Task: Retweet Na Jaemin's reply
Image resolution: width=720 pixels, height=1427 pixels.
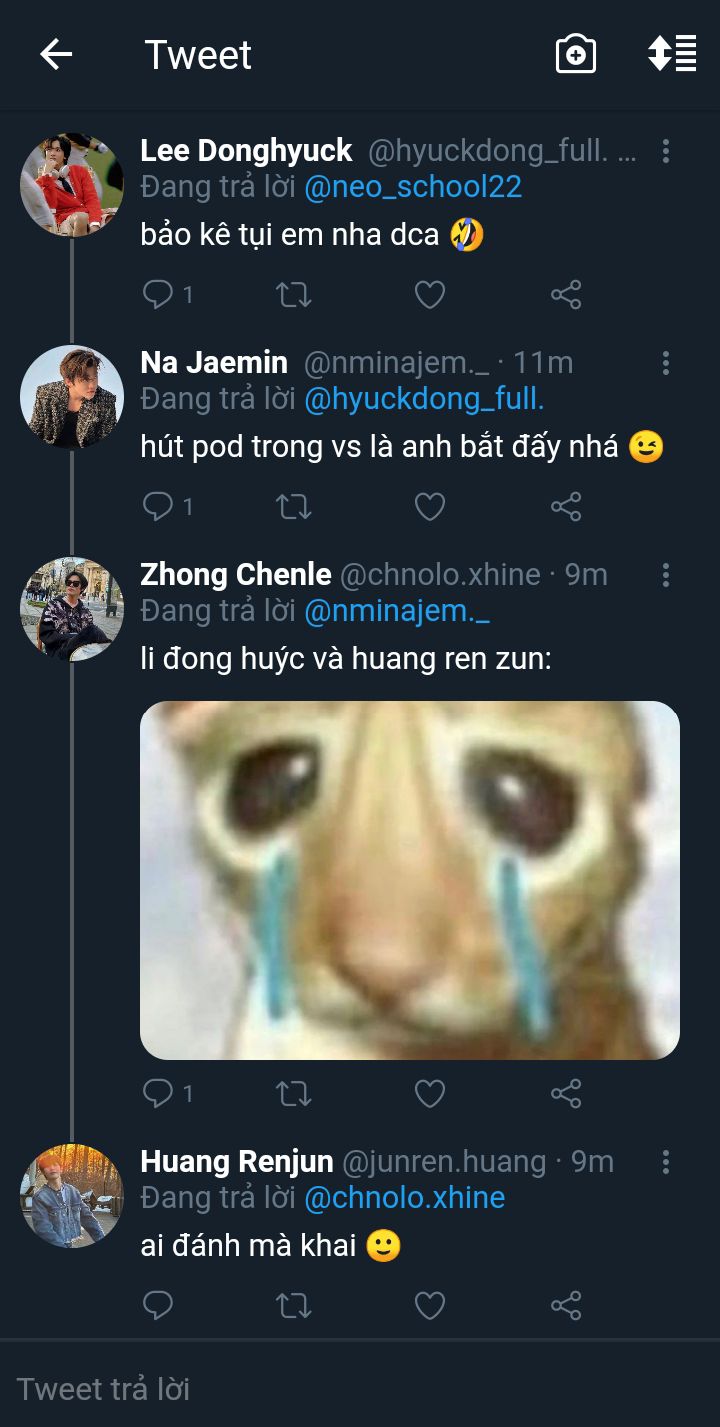Action: point(294,507)
